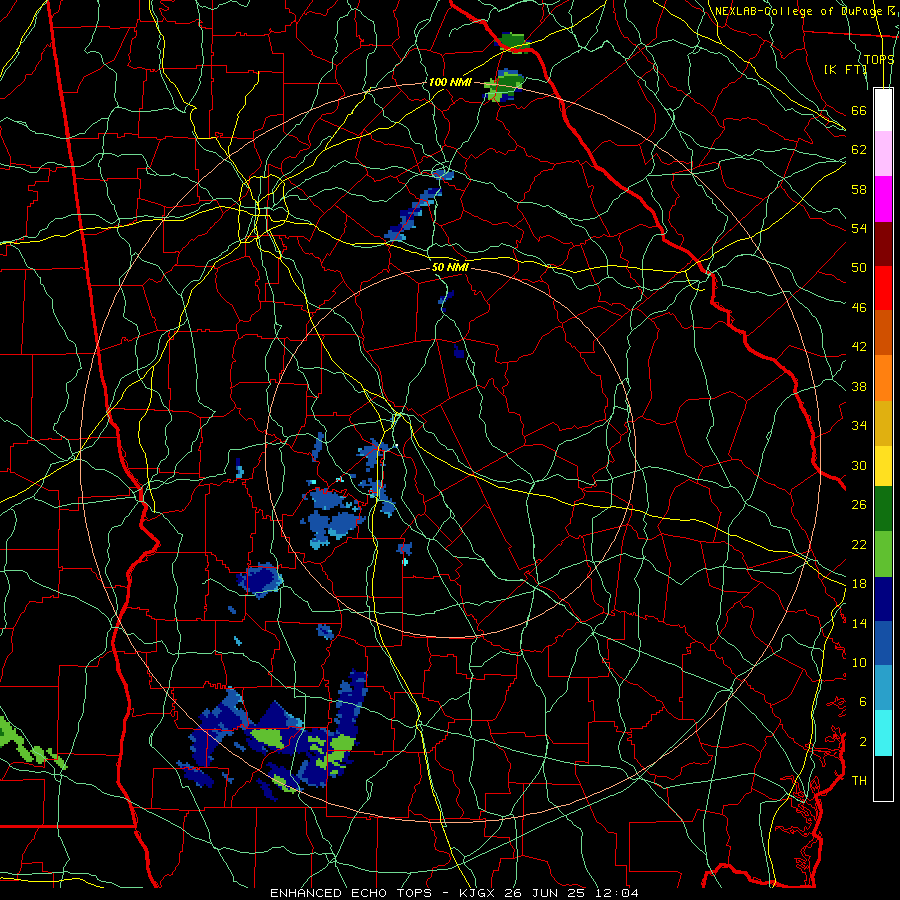Click the "KJGX" radar site identifier
The width and height of the screenshot is (900, 900).
[476, 893]
